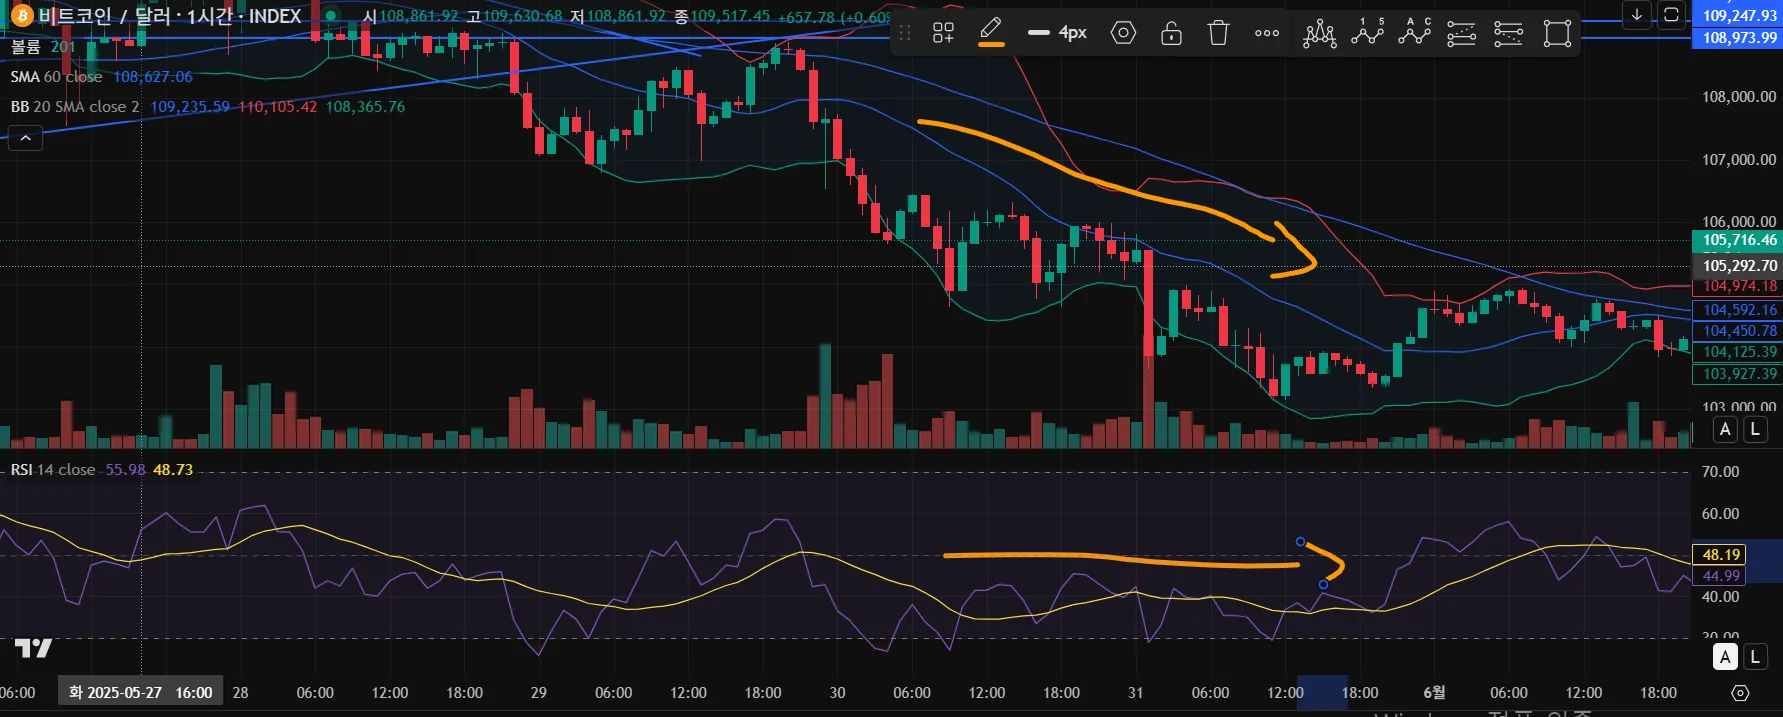Select the pitchfork lines tool with downward slope

[1508, 34]
